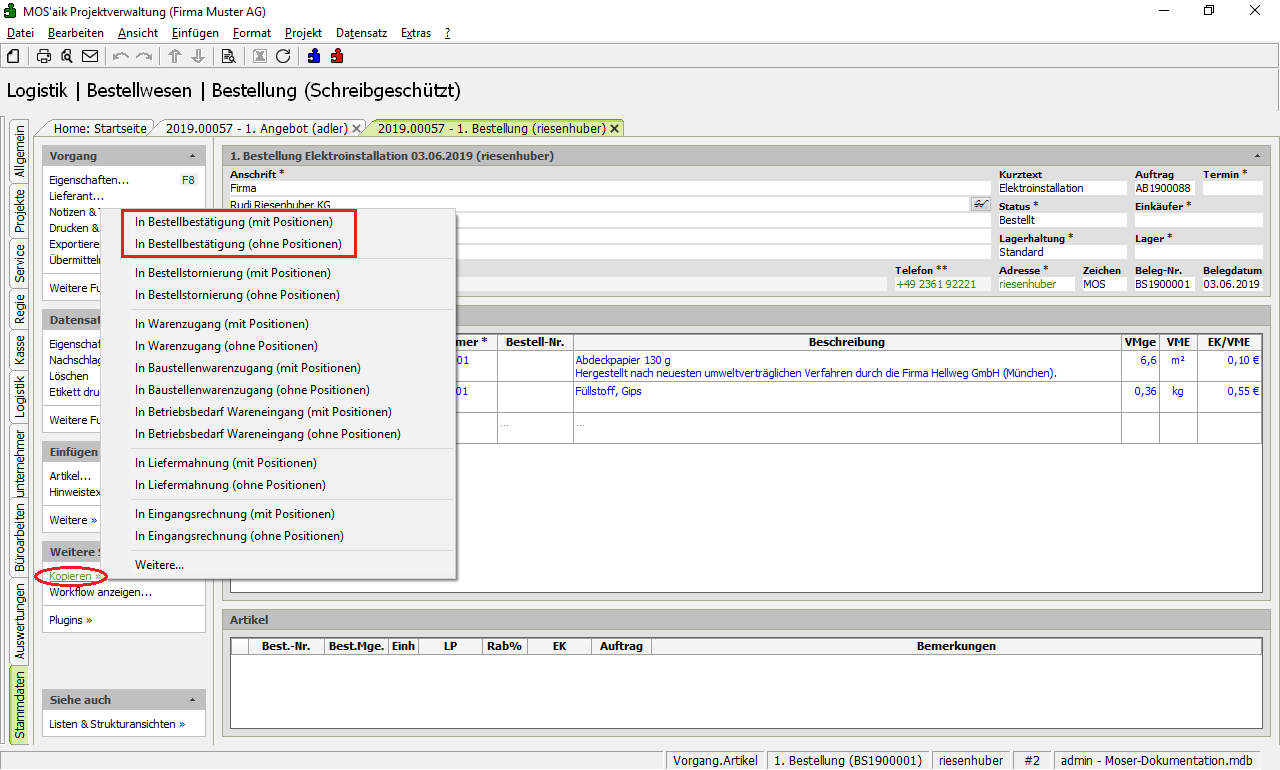
Task: Collapse the Siehe auch panel section
Action: 192,700
